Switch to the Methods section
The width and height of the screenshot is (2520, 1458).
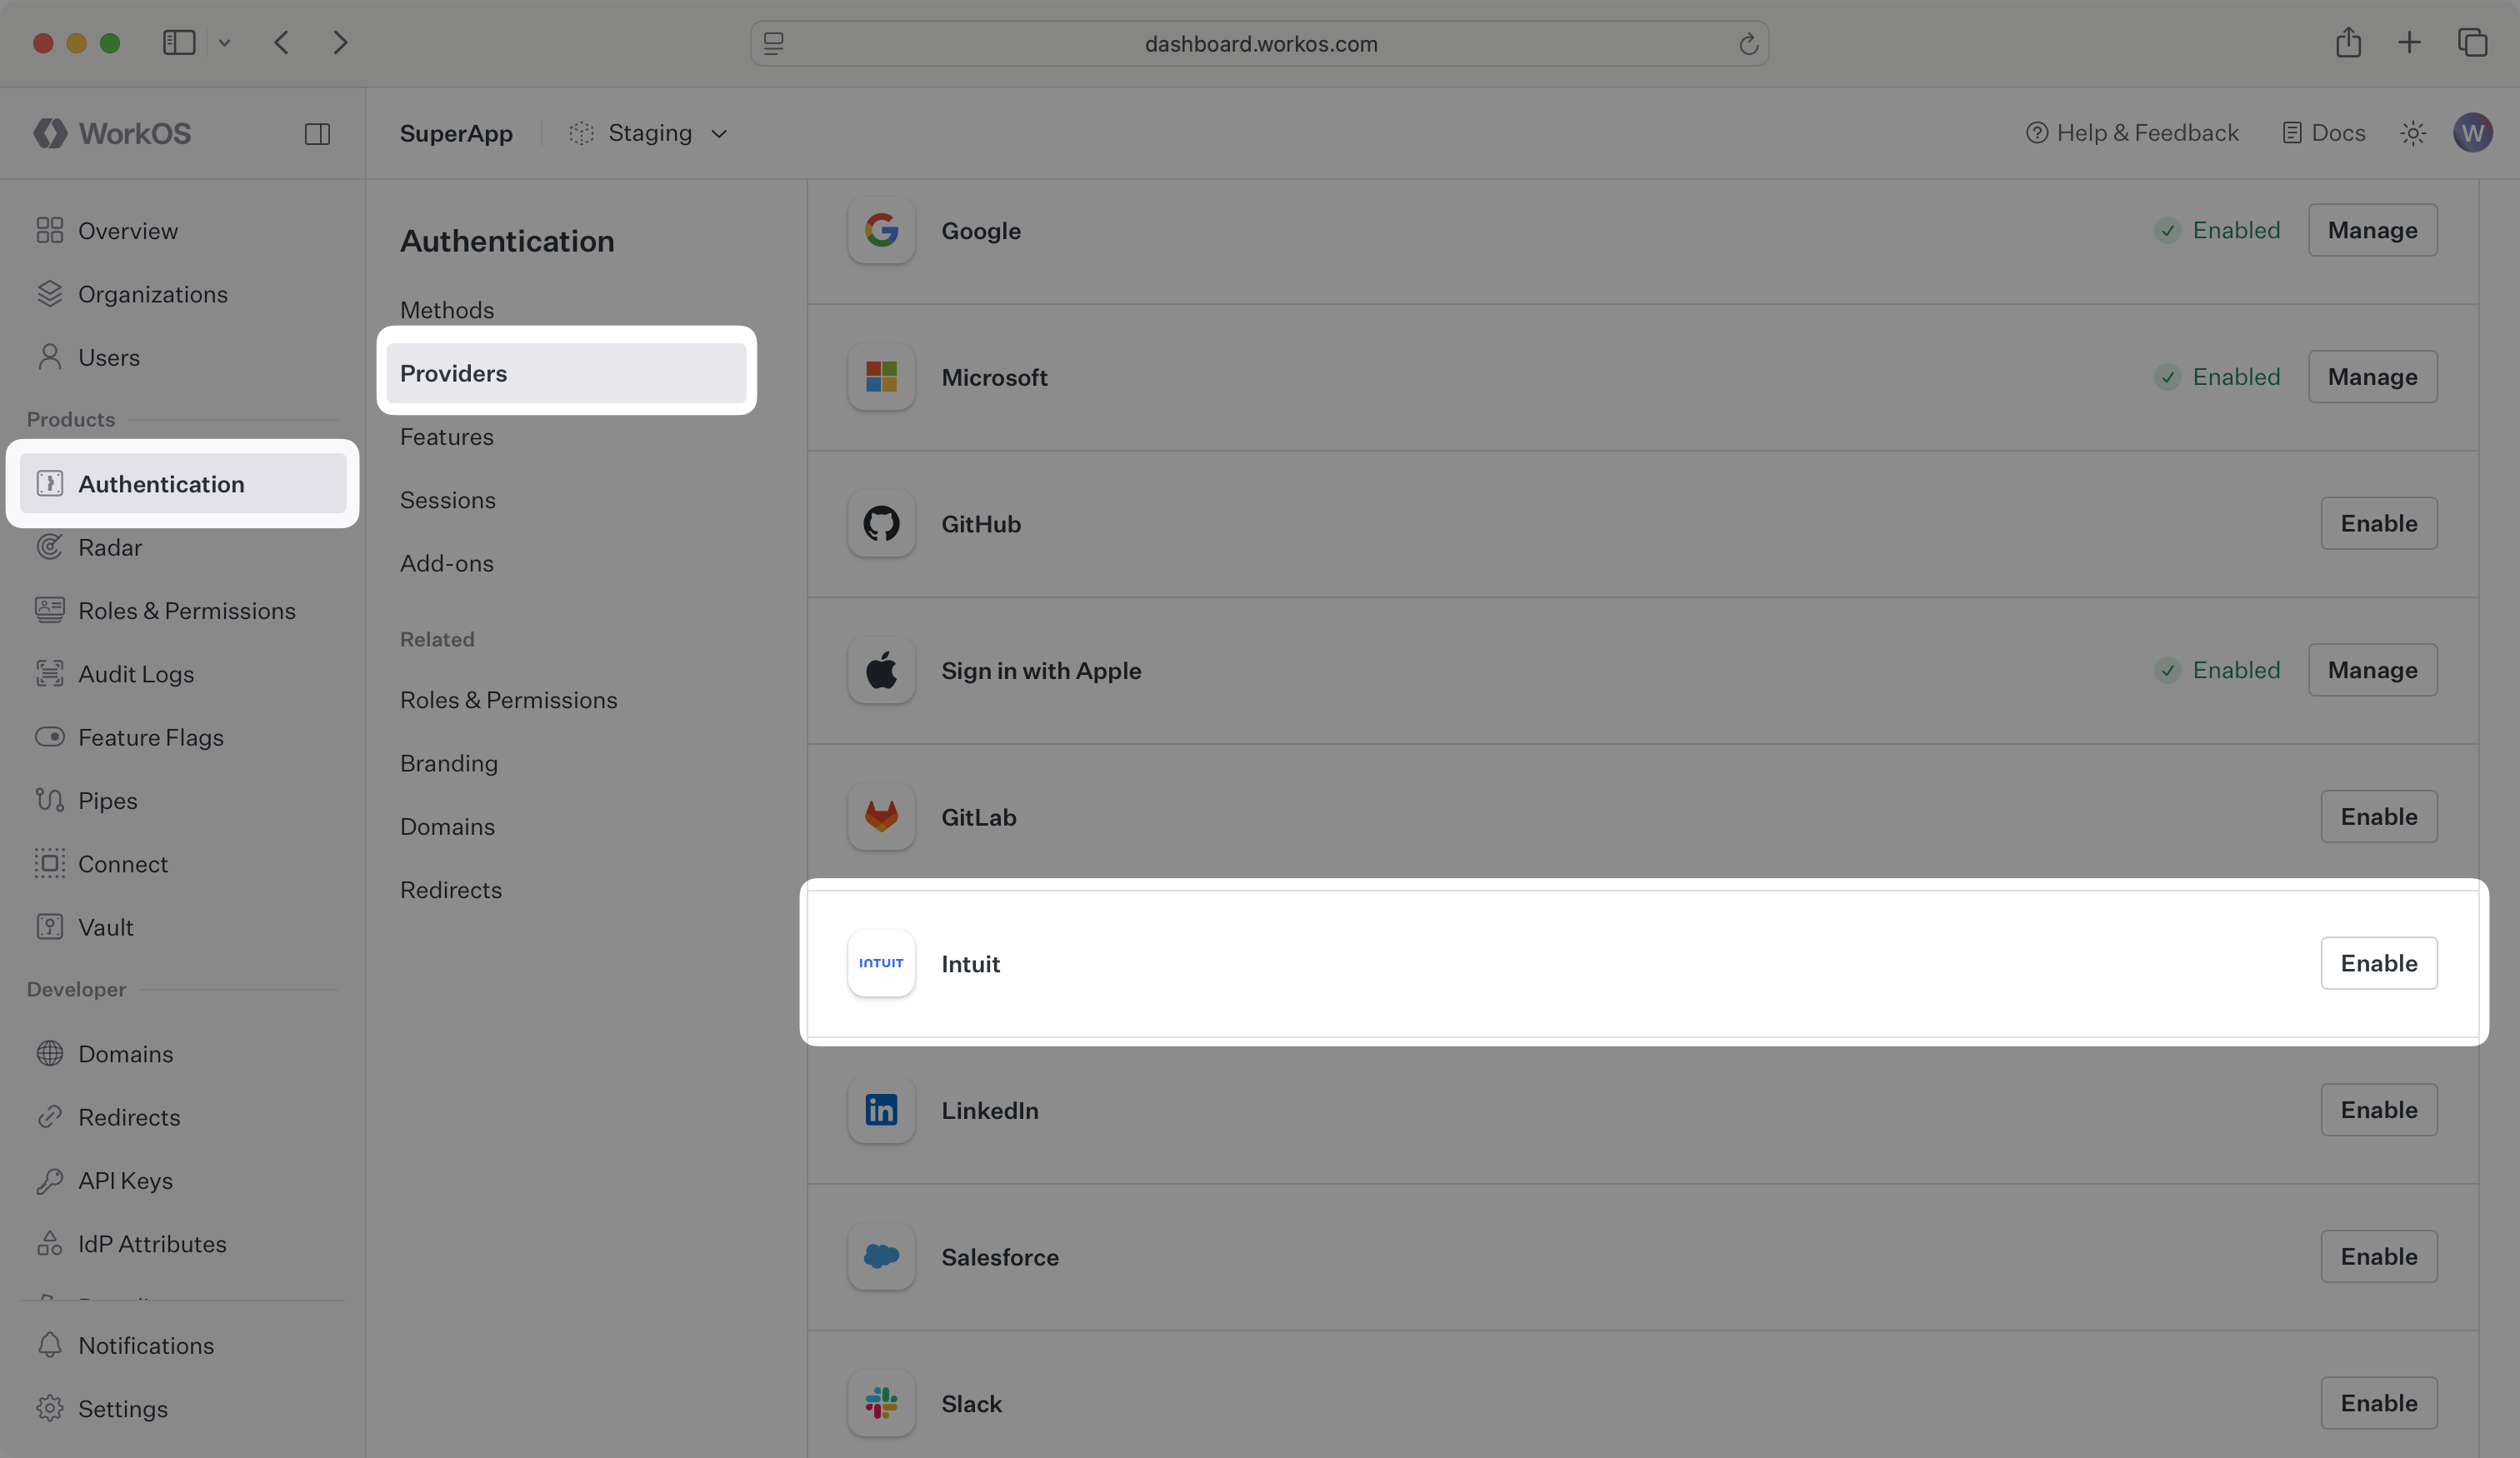click(447, 309)
